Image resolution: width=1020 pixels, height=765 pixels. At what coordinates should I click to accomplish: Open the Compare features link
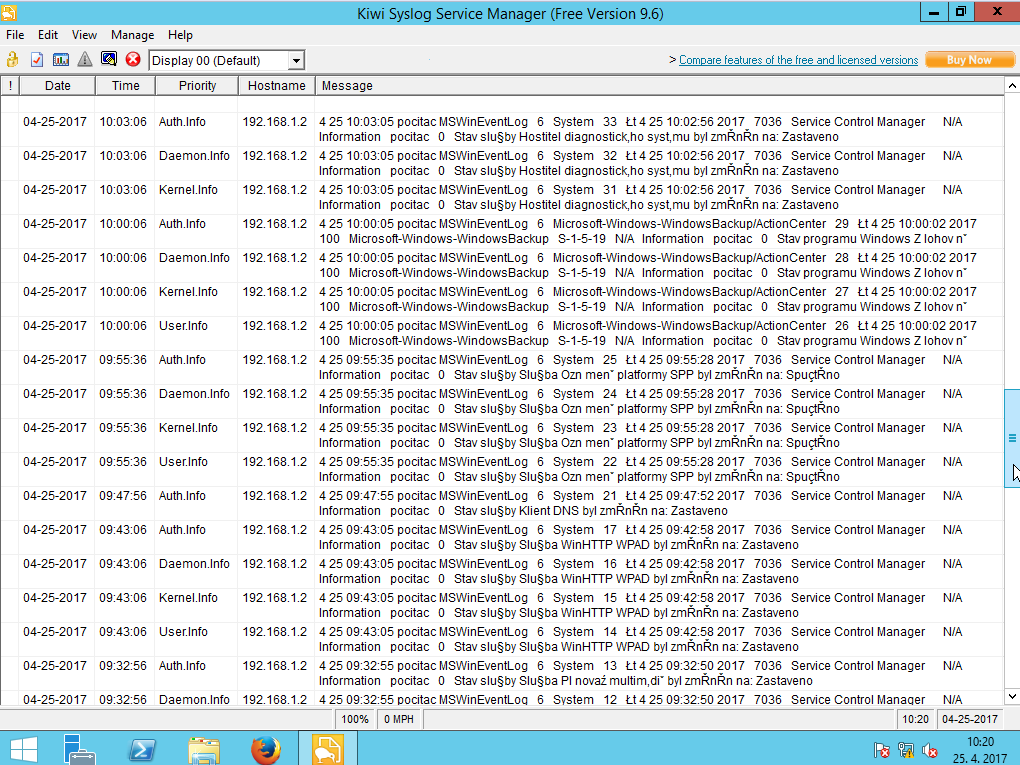click(x=798, y=60)
